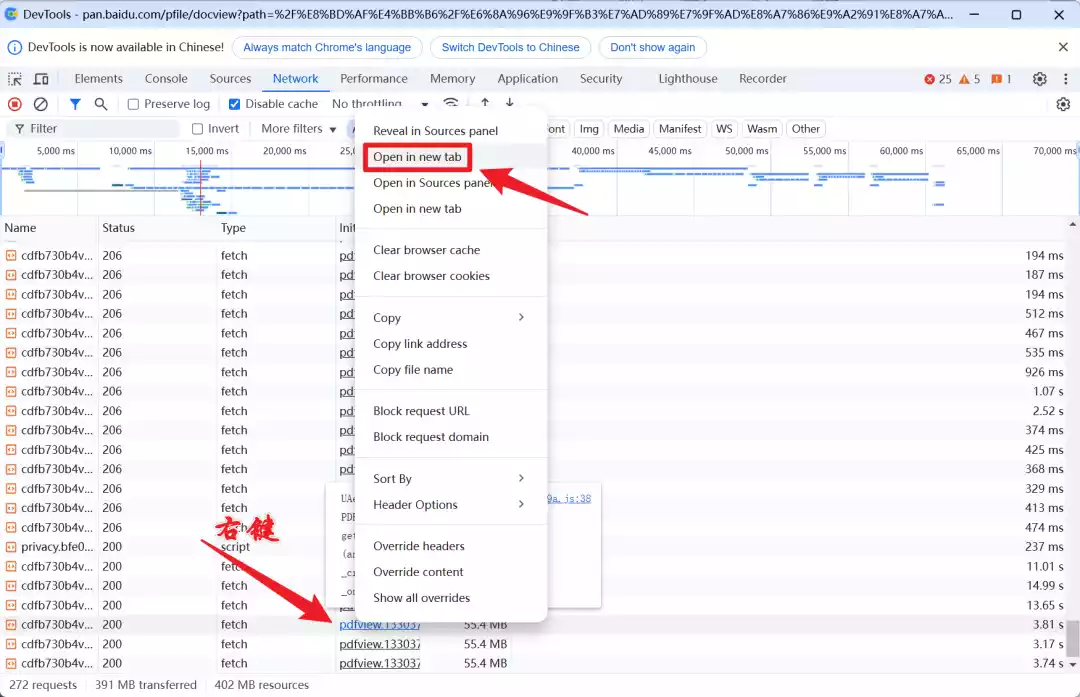Enable the Preserve log checkbox
This screenshot has height=697, width=1080.
[x=134, y=104]
